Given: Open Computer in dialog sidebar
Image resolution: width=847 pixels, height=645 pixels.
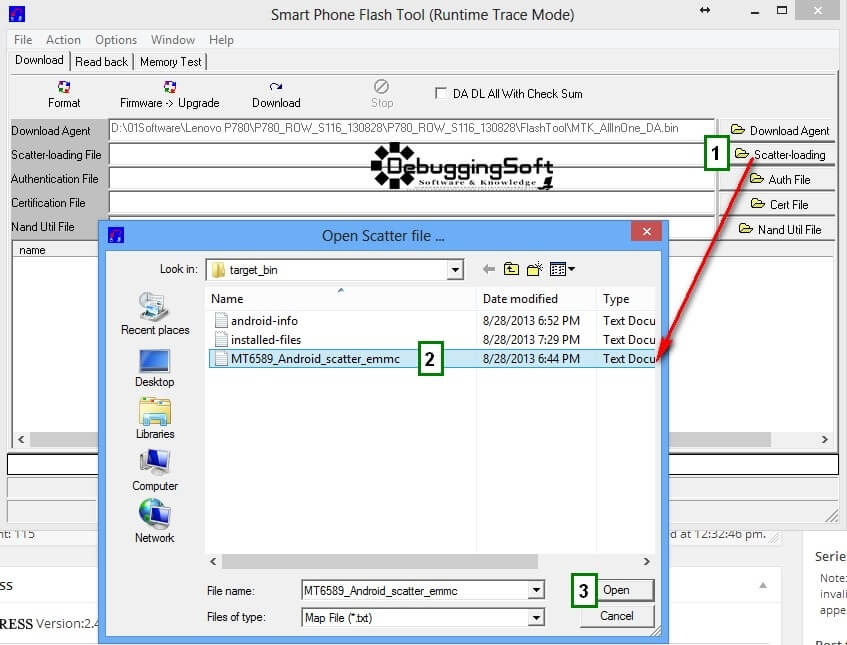Looking at the screenshot, I should coord(155,471).
